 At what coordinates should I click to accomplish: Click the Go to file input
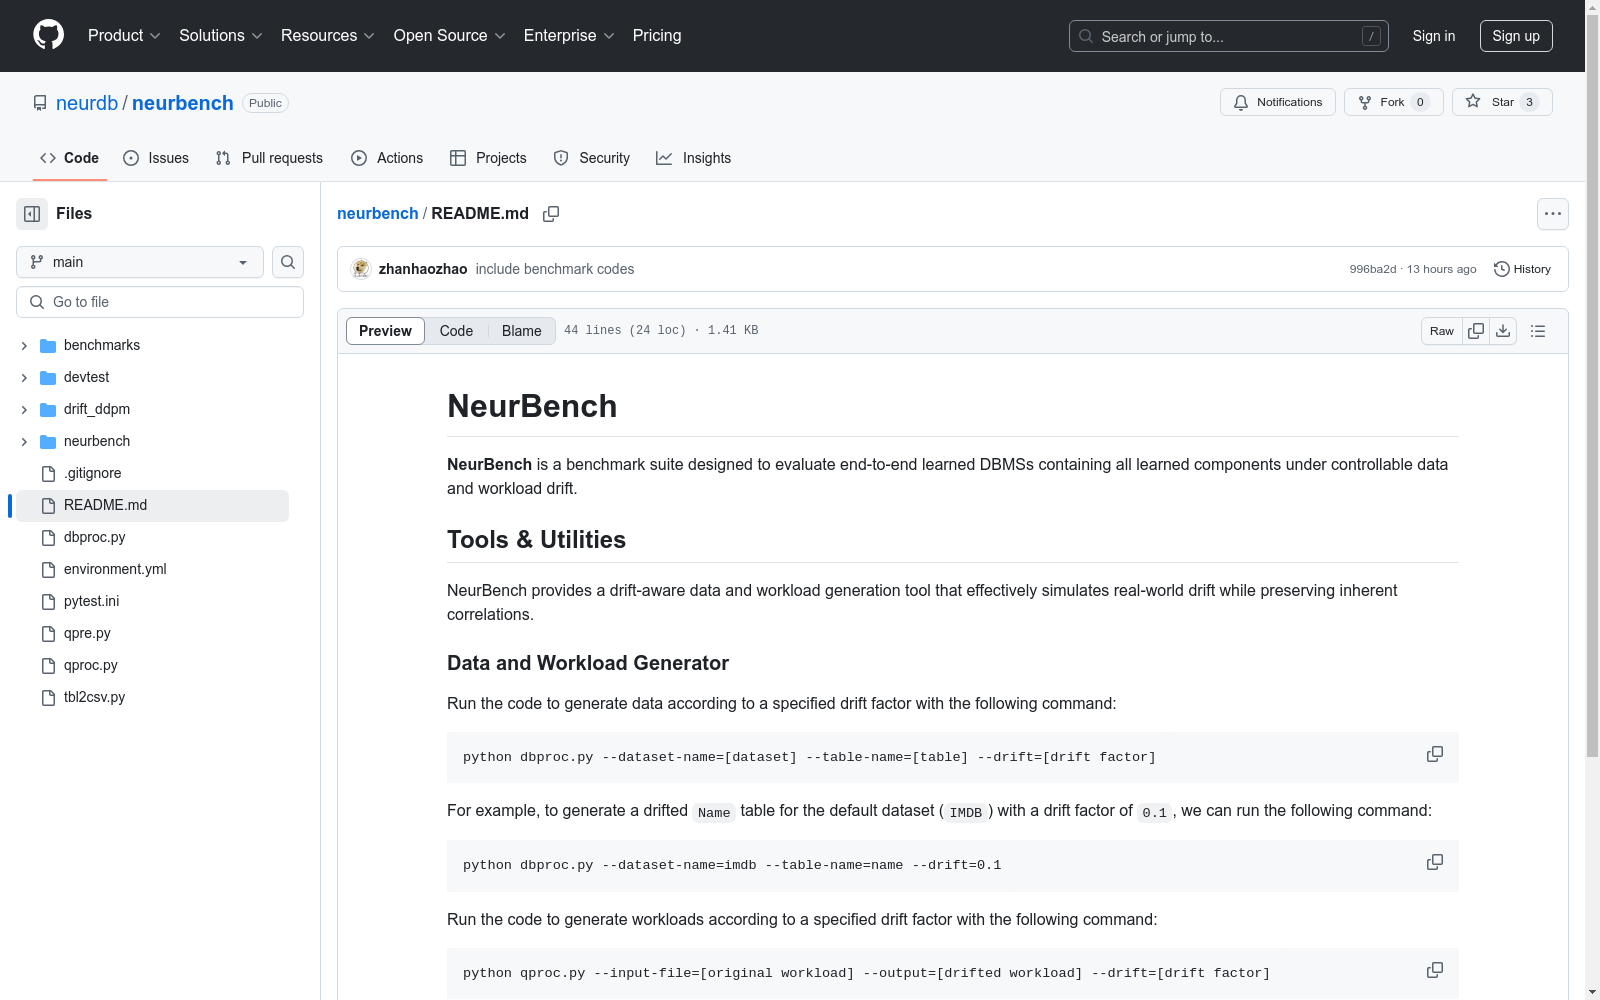pyautogui.click(x=160, y=302)
